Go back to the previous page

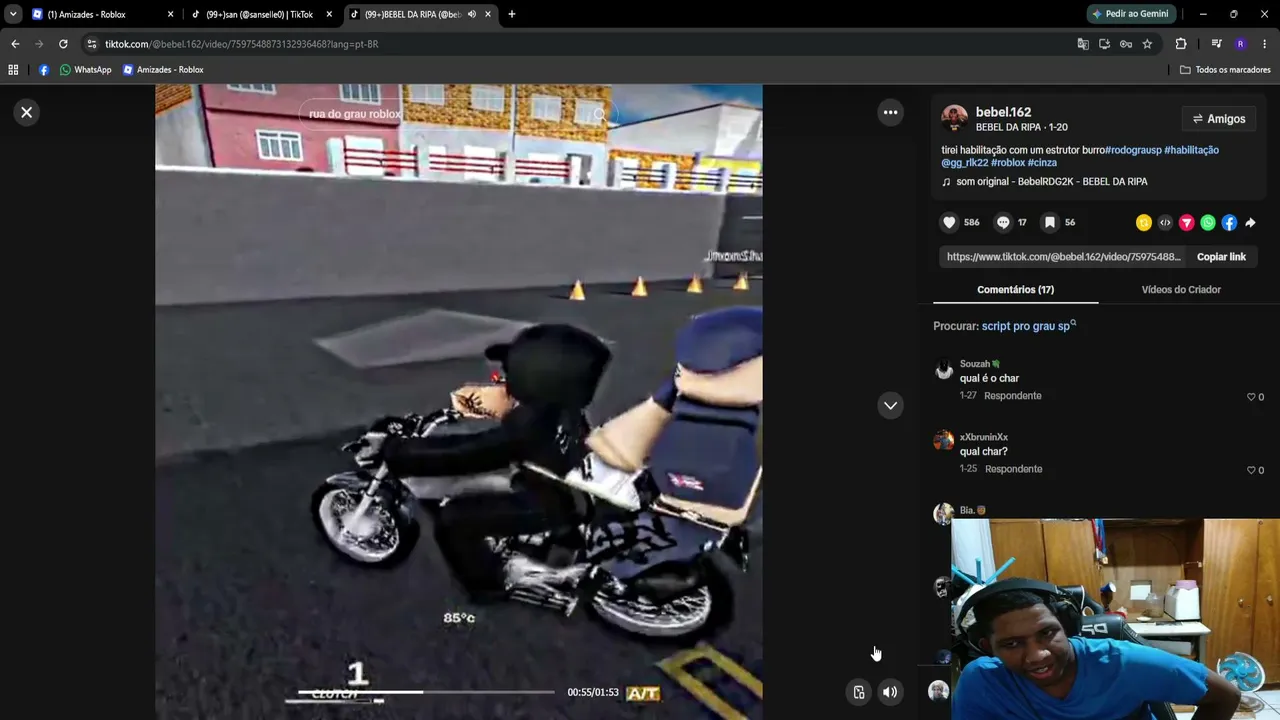(x=15, y=44)
